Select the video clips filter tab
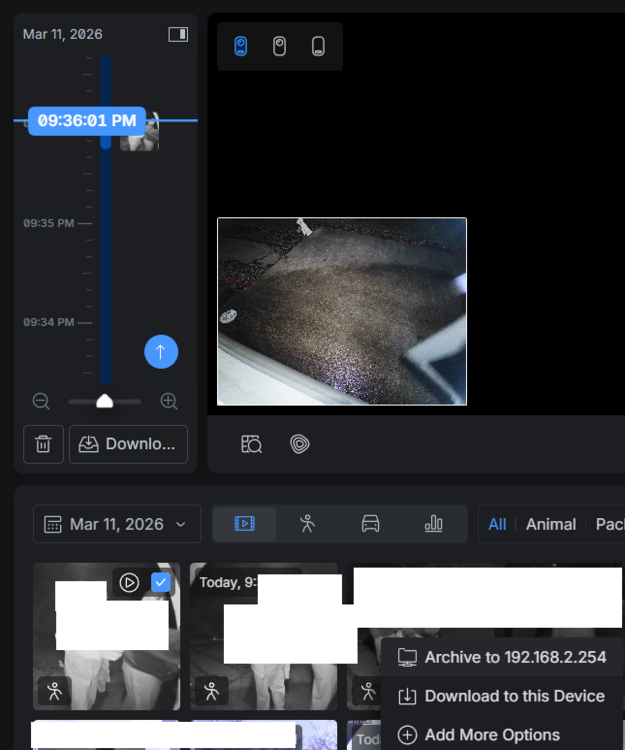The height and width of the screenshot is (750, 625). [x=244, y=524]
